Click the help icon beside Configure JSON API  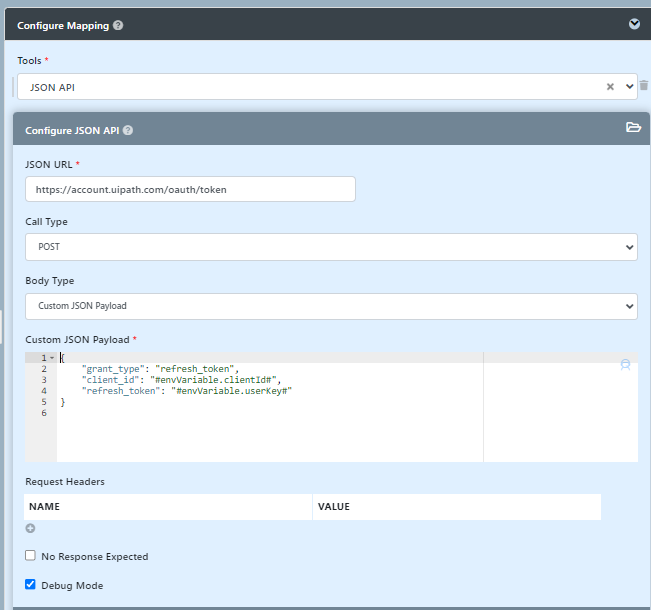tap(128, 130)
